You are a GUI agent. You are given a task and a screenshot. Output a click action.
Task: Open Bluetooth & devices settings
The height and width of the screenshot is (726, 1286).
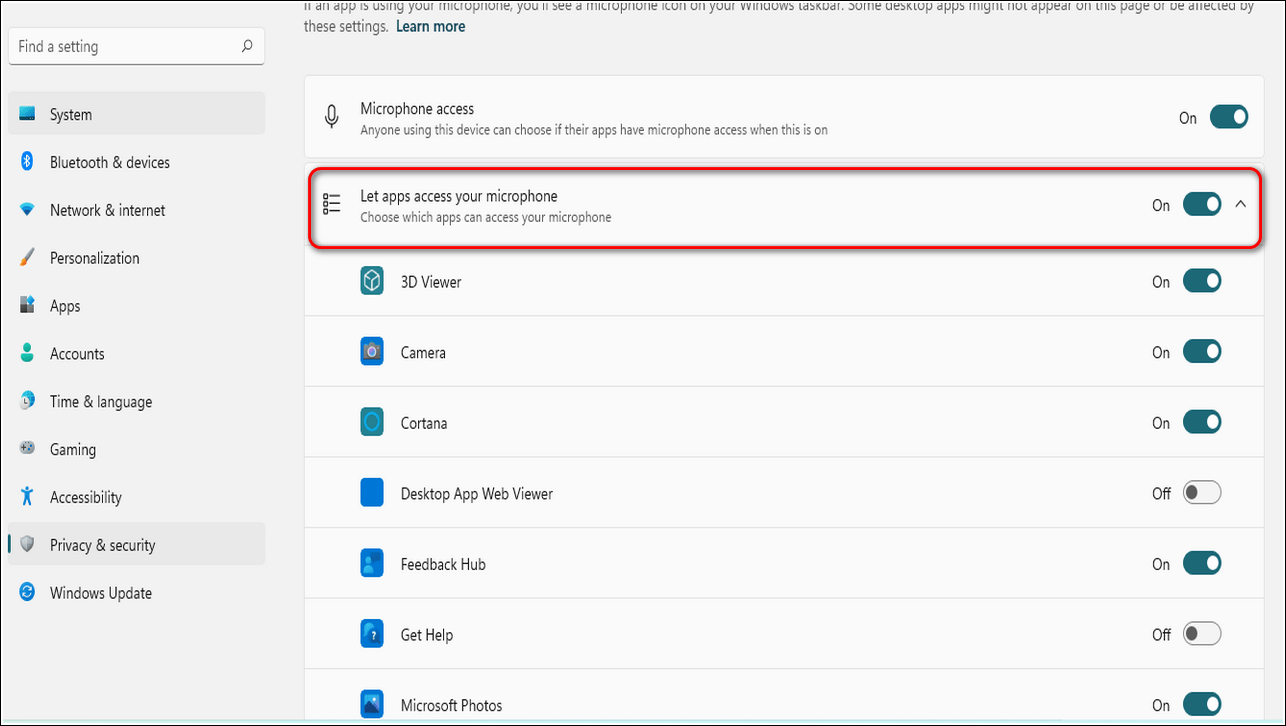tap(109, 162)
